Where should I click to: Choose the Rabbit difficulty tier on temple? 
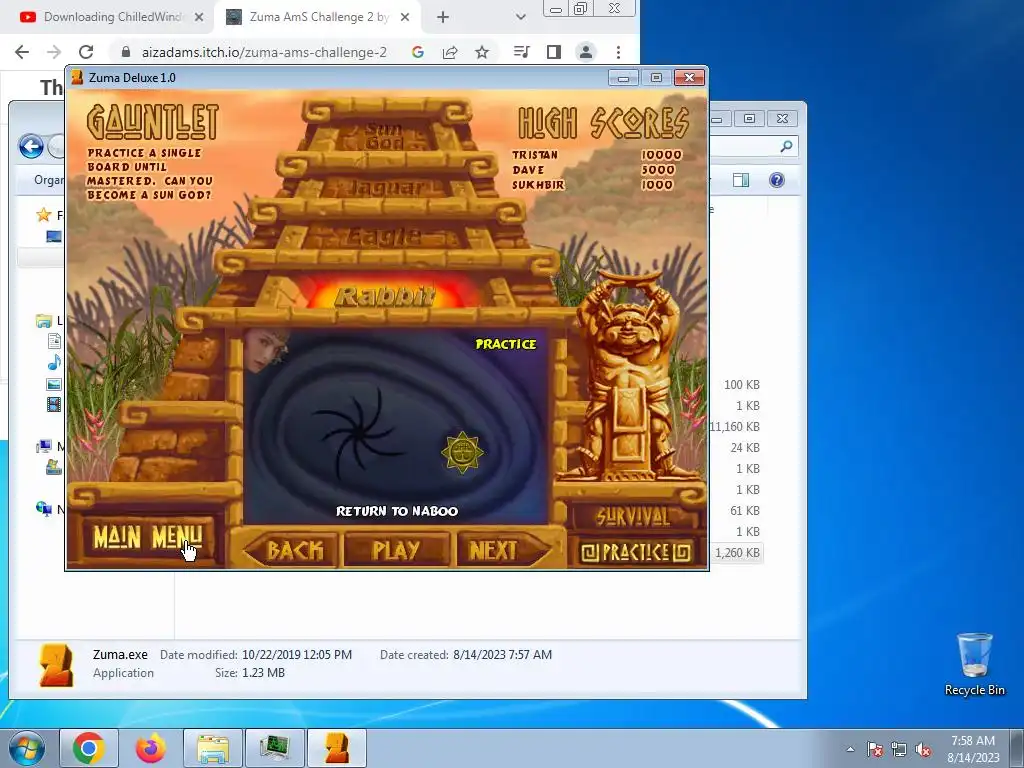[385, 296]
